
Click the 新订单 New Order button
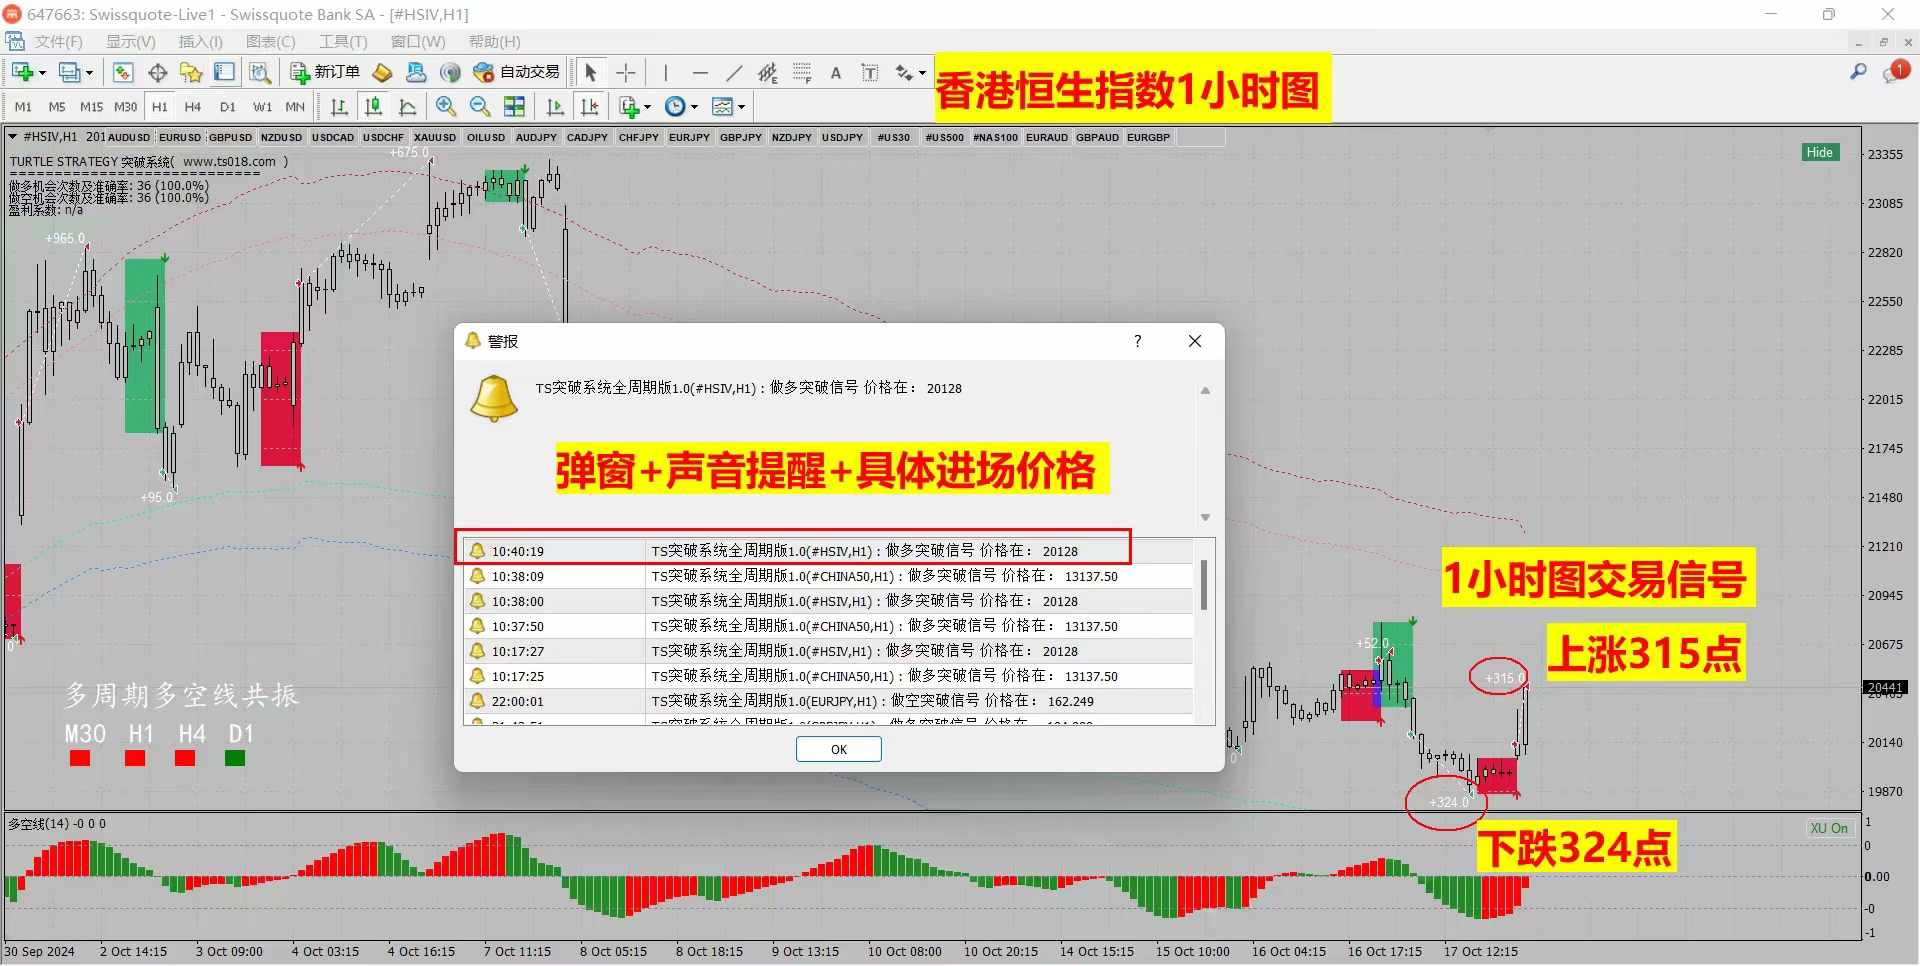(324, 72)
